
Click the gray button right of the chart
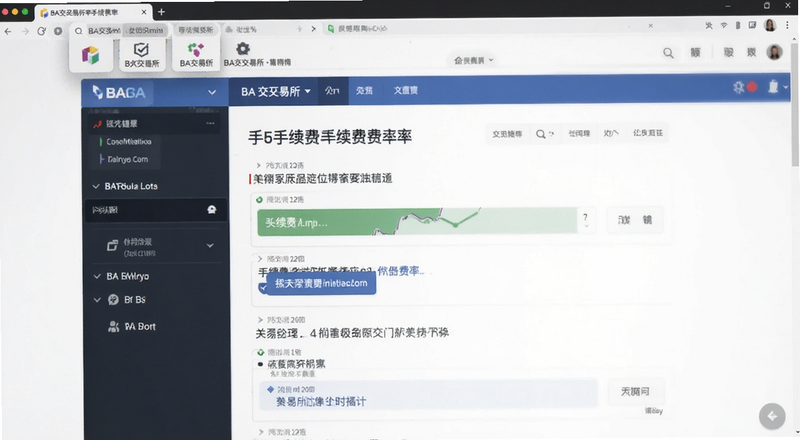point(635,220)
